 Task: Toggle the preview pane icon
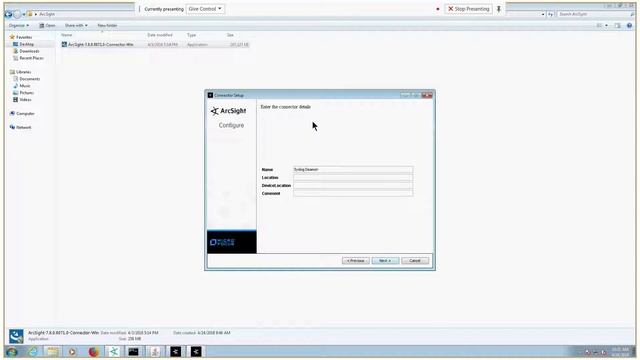coord(617,25)
